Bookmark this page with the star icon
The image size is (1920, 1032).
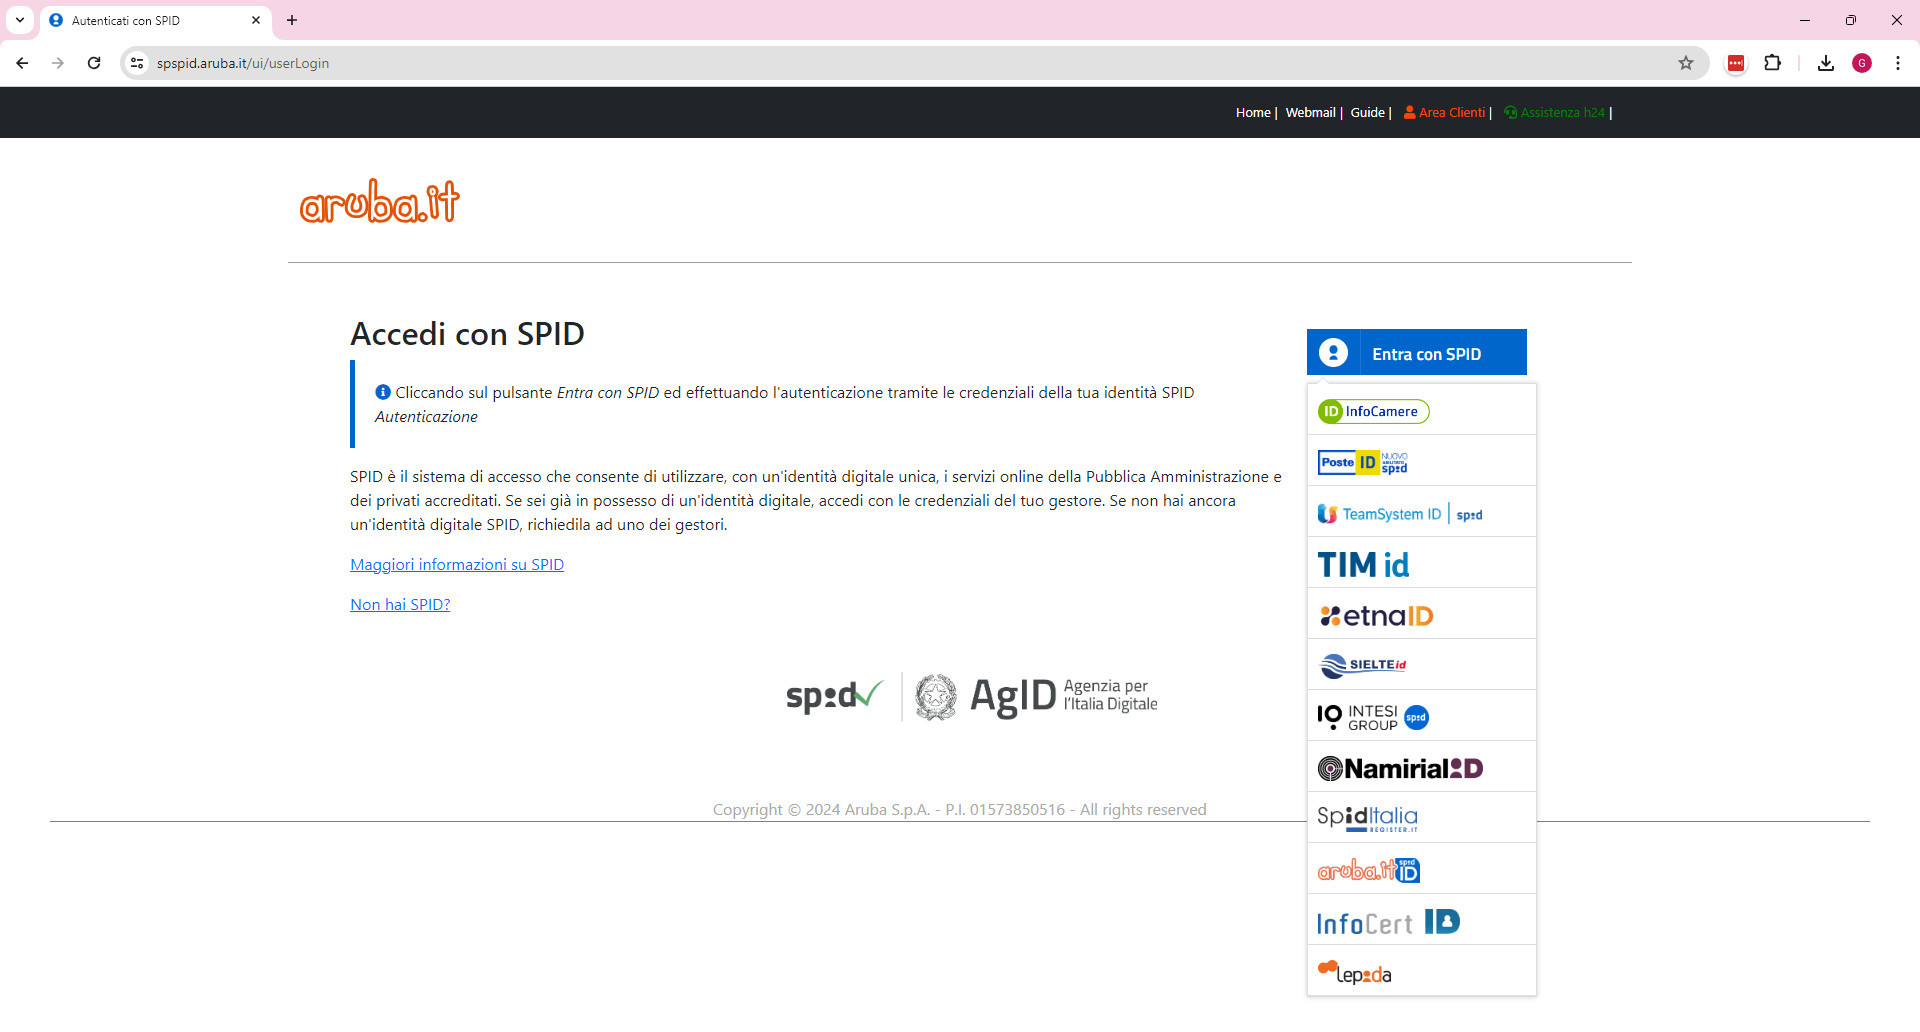[x=1686, y=63]
